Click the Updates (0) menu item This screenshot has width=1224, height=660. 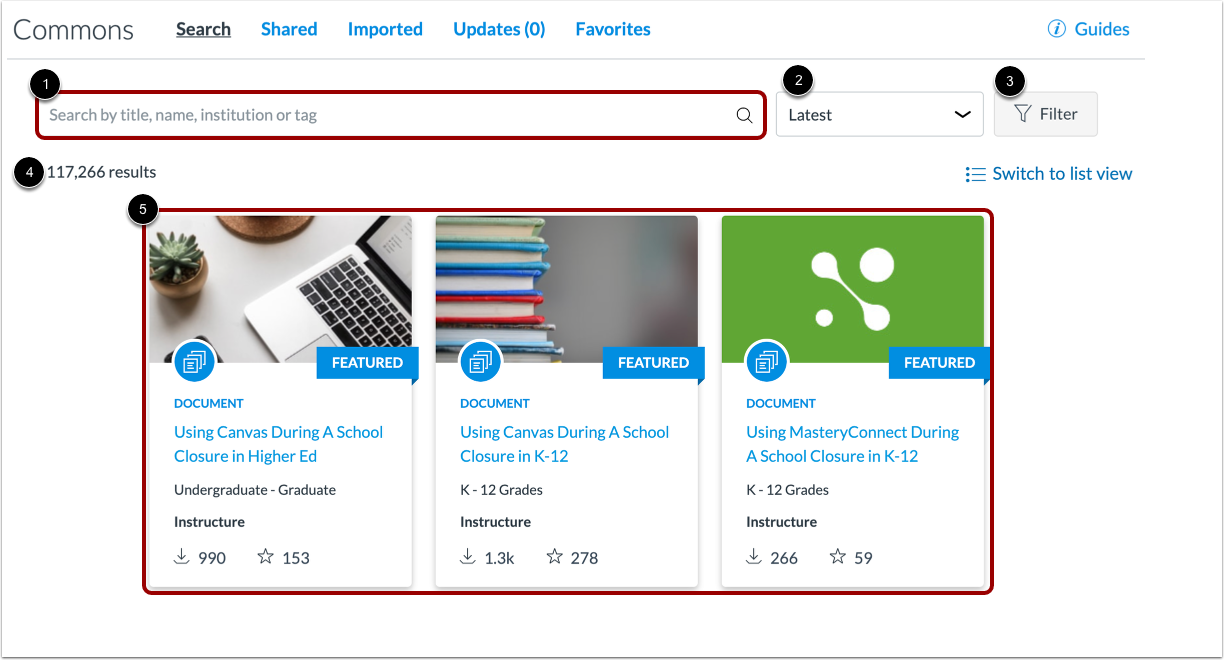[x=499, y=28]
